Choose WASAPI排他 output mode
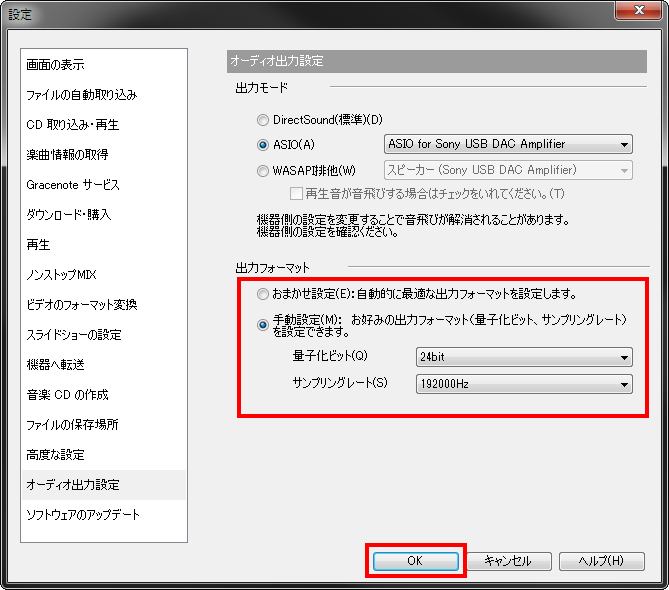 point(264,170)
